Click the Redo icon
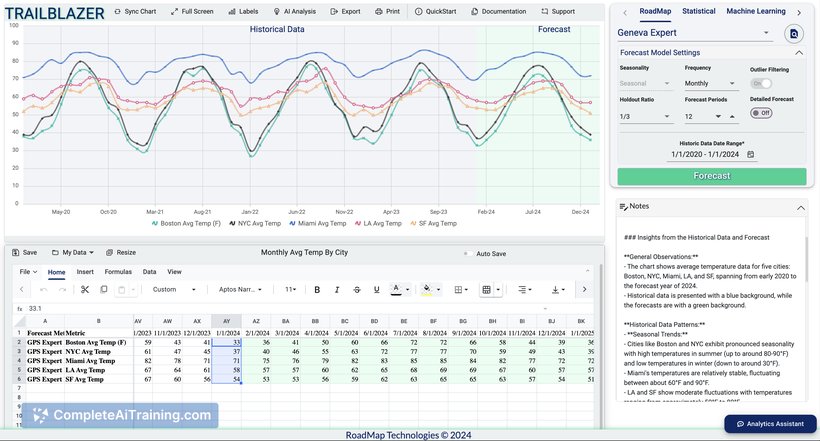Viewport: 820px width, 441px height. pyautogui.click(x=62, y=290)
